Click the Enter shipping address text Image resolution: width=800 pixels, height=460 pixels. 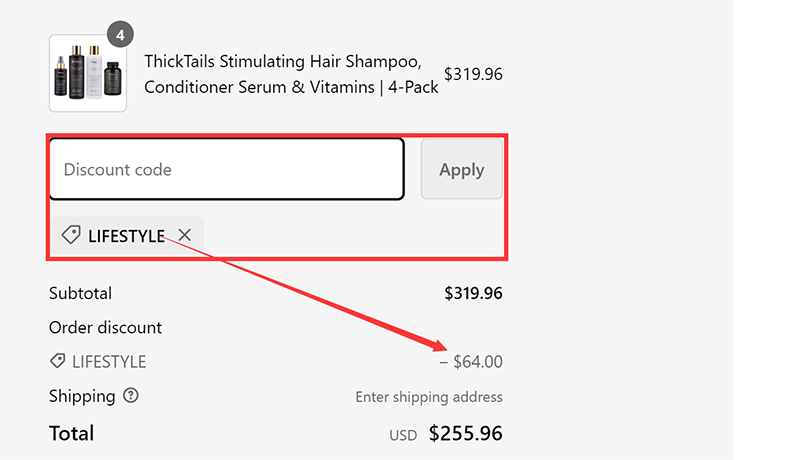pos(429,397)
